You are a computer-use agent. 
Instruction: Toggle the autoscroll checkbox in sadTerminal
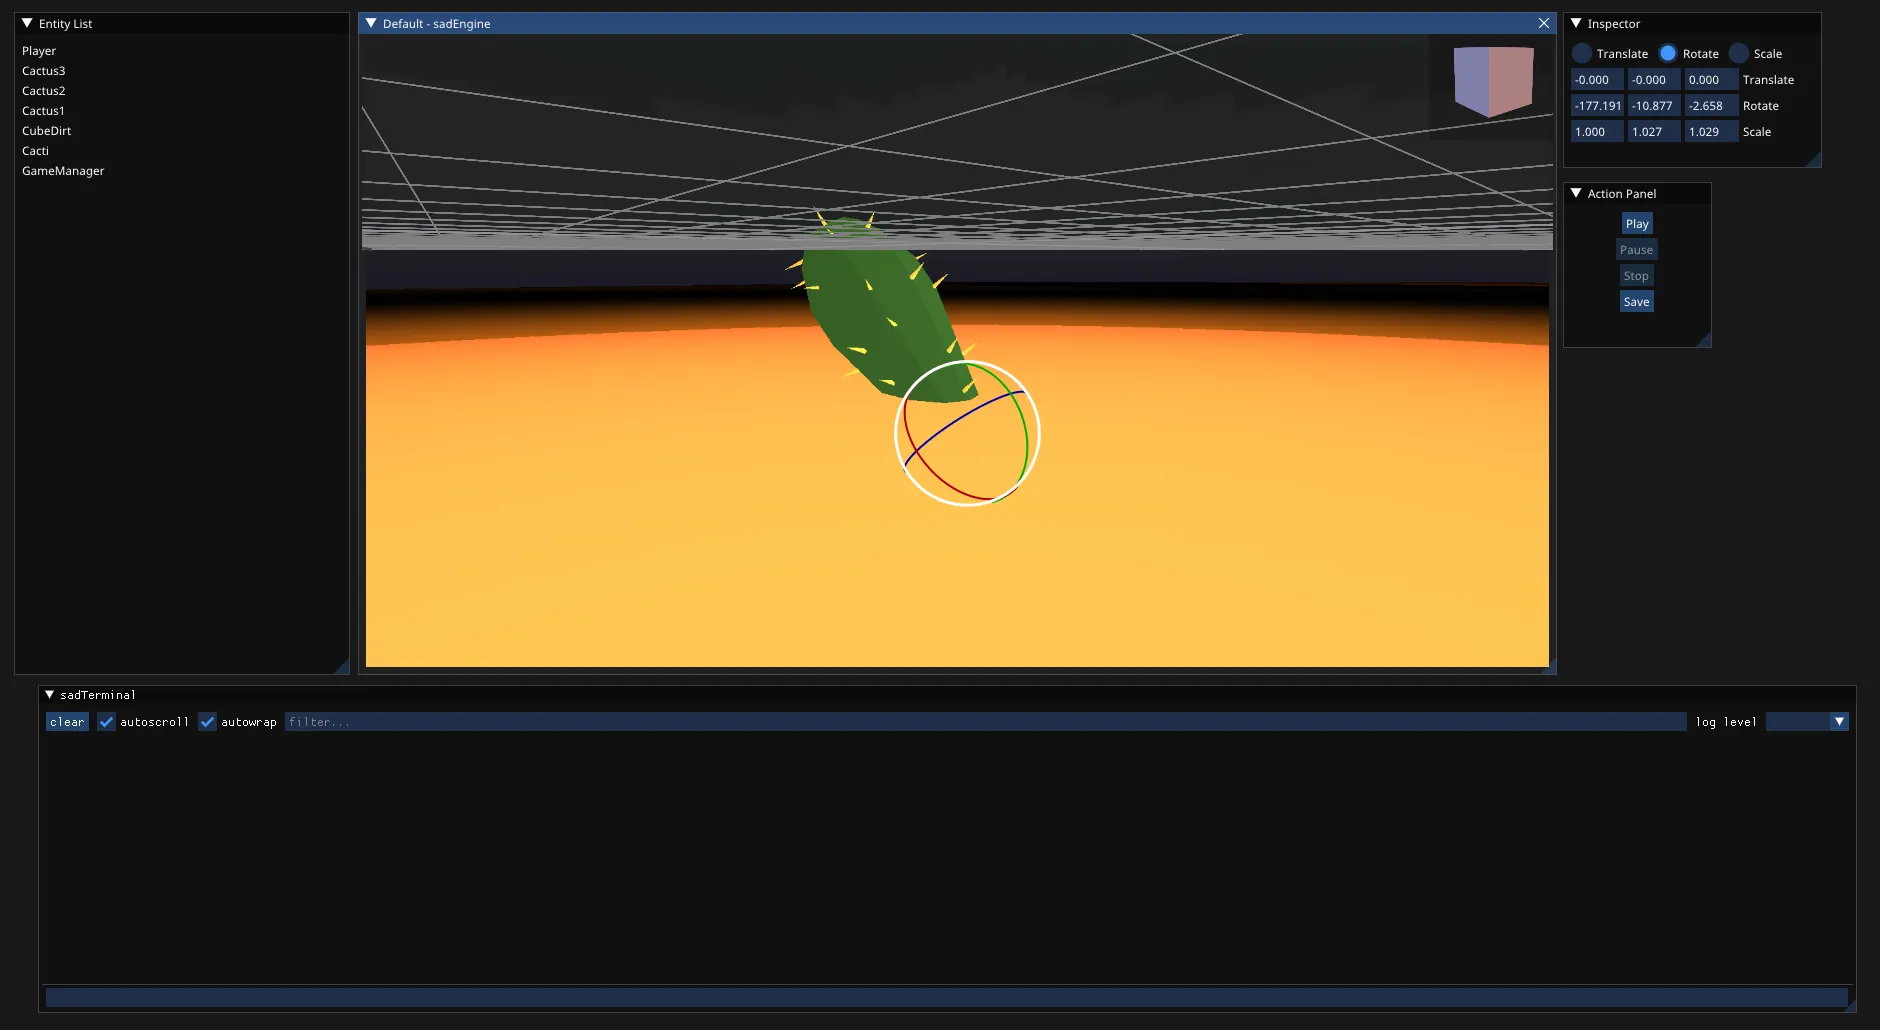click(106, 722)
